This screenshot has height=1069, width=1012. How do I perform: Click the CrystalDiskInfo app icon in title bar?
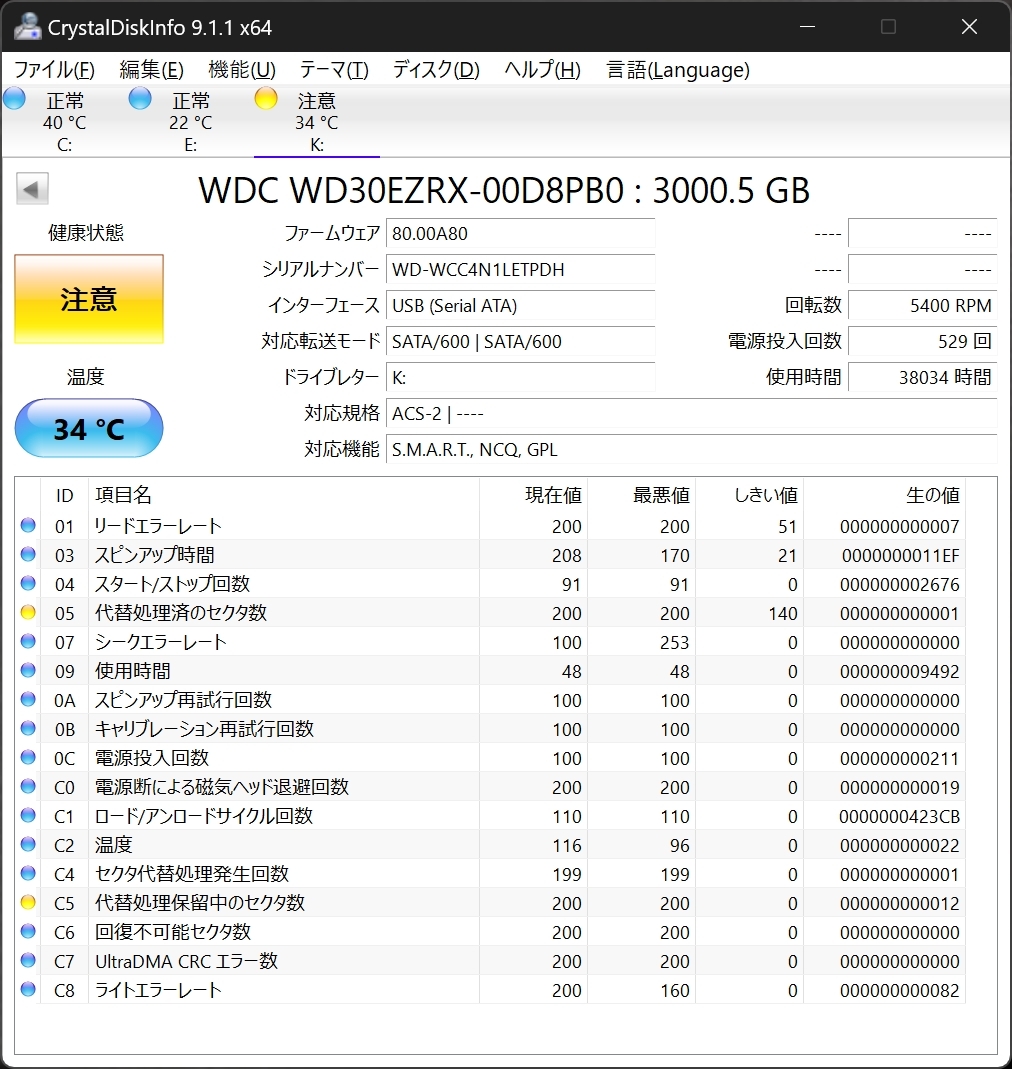pyautogui.click(x=27, y=27)
